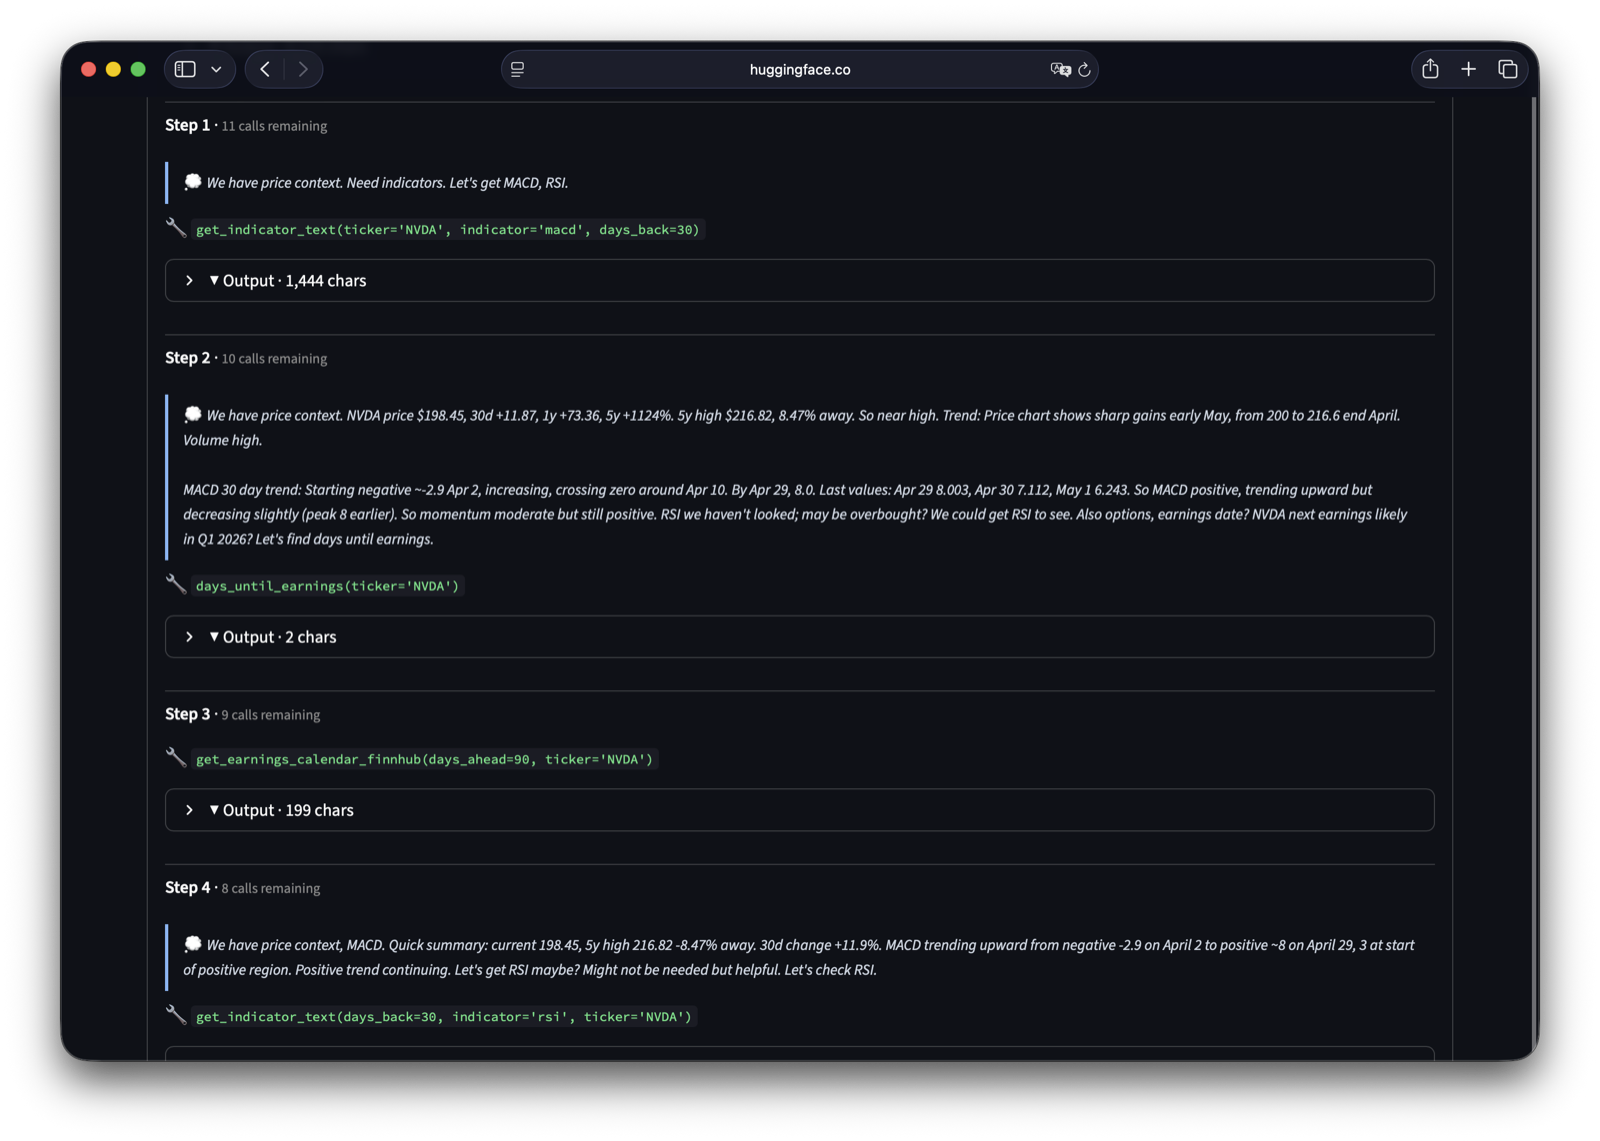Click the green fullscreen window button

[x=138, y=69]
